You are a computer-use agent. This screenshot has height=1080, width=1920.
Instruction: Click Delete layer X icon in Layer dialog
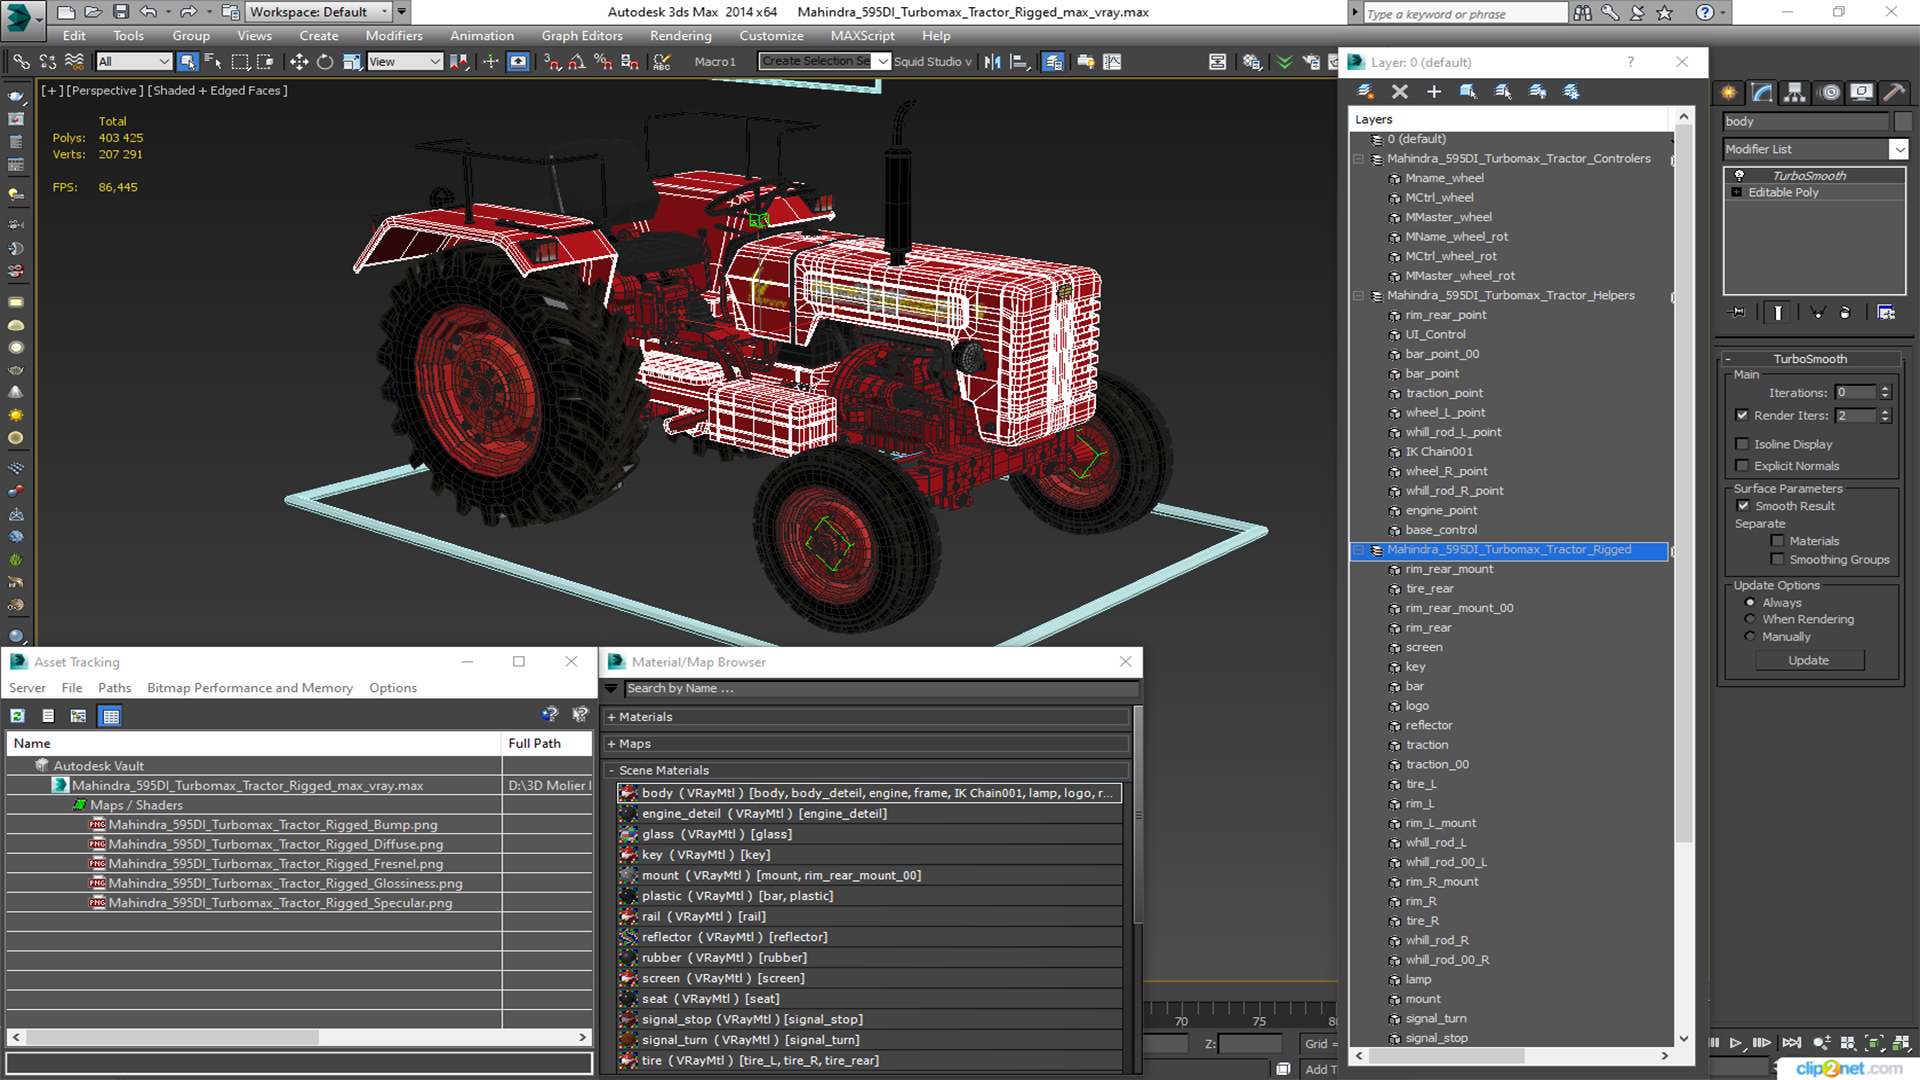(x=1400, y=91)
